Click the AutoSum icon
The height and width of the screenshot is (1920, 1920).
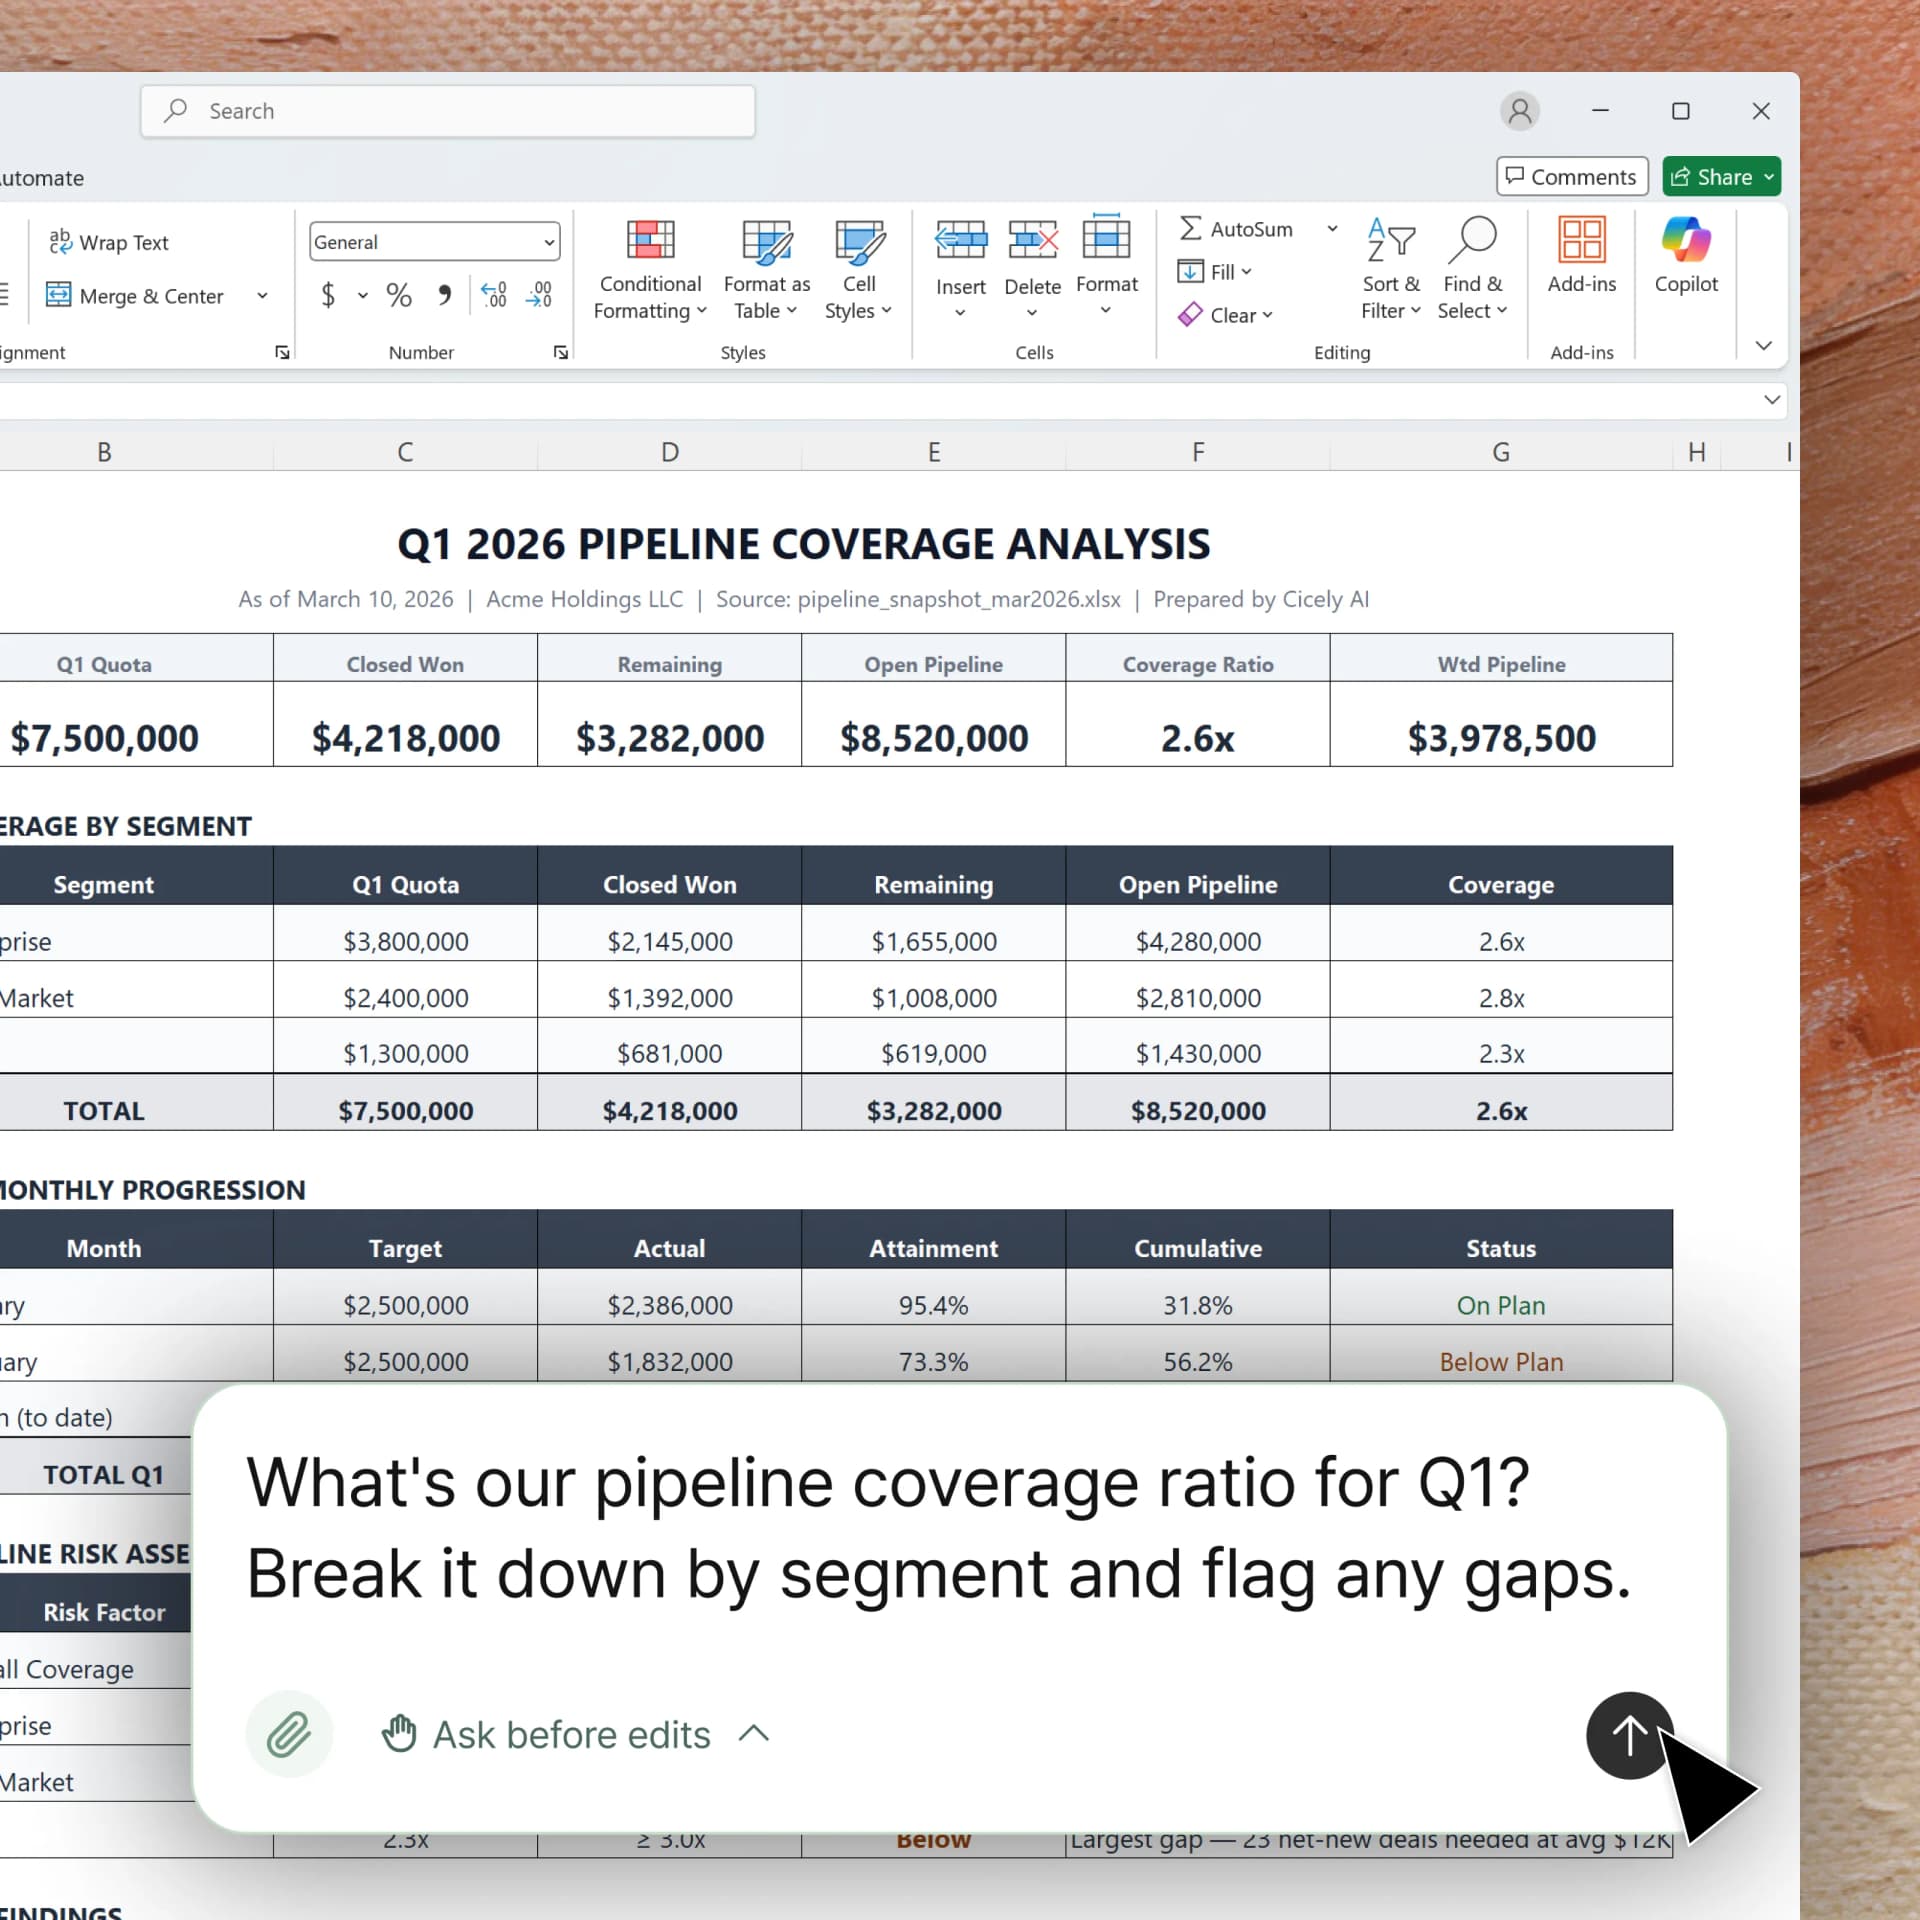point(1190,228)
